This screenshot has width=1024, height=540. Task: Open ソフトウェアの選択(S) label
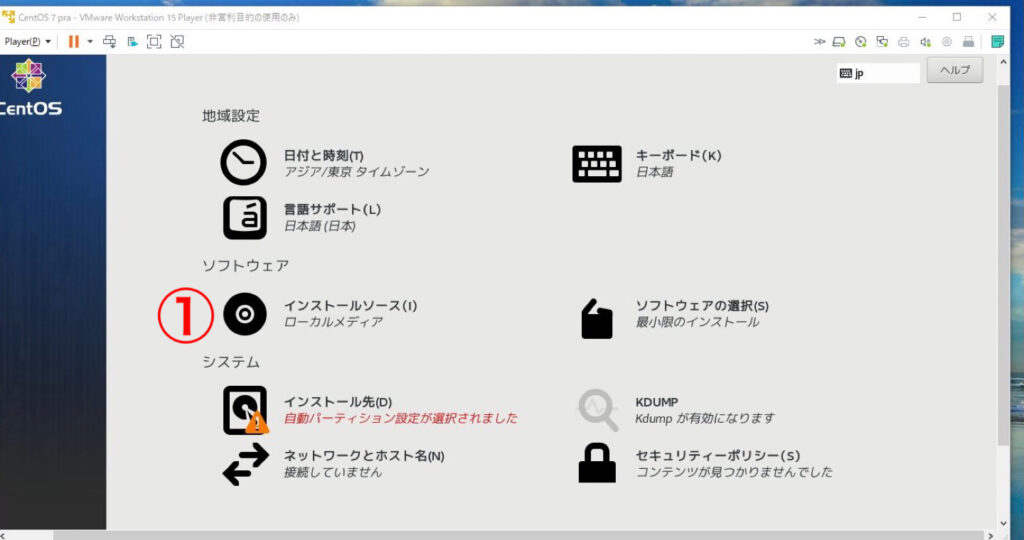702,306
